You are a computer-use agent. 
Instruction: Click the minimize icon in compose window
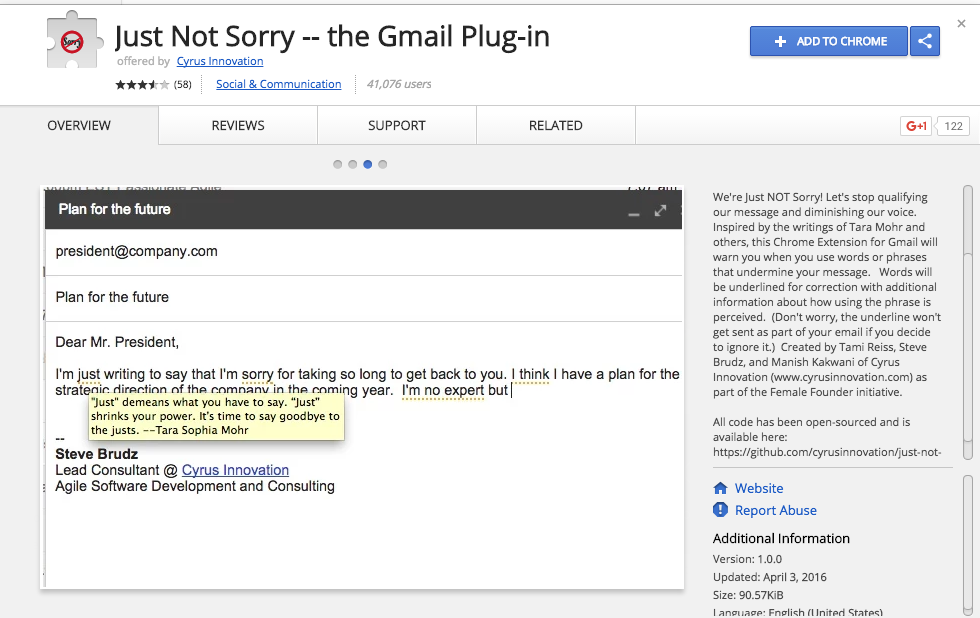[x=634, y=214]
